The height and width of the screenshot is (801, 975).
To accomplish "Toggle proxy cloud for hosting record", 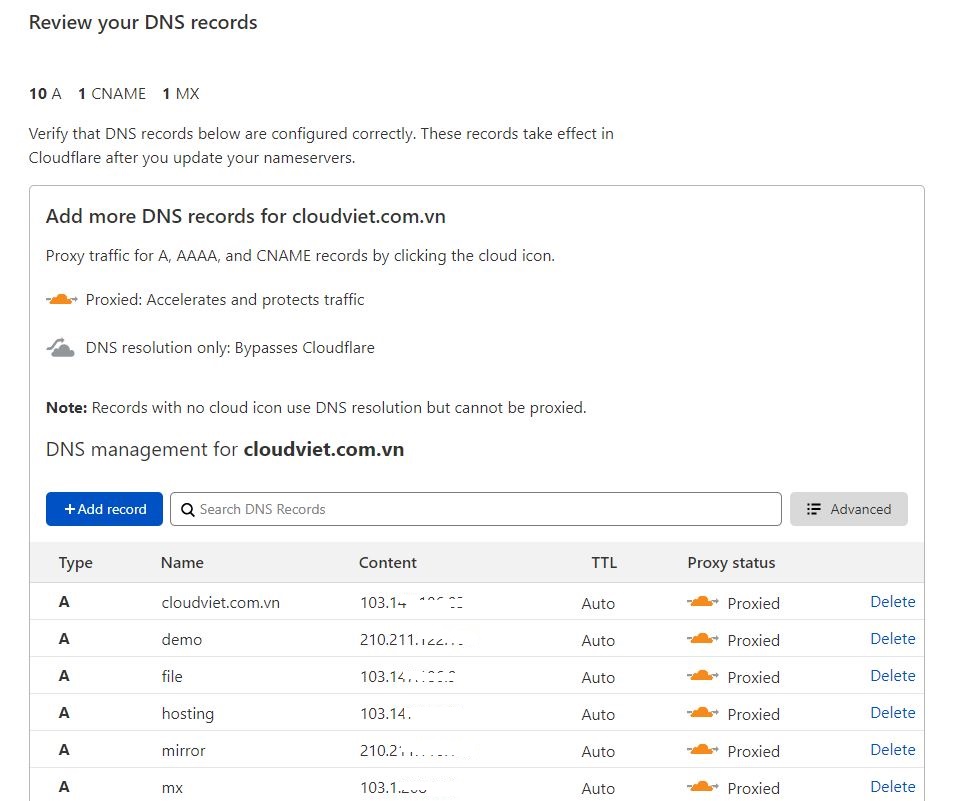I will point(703,713).
